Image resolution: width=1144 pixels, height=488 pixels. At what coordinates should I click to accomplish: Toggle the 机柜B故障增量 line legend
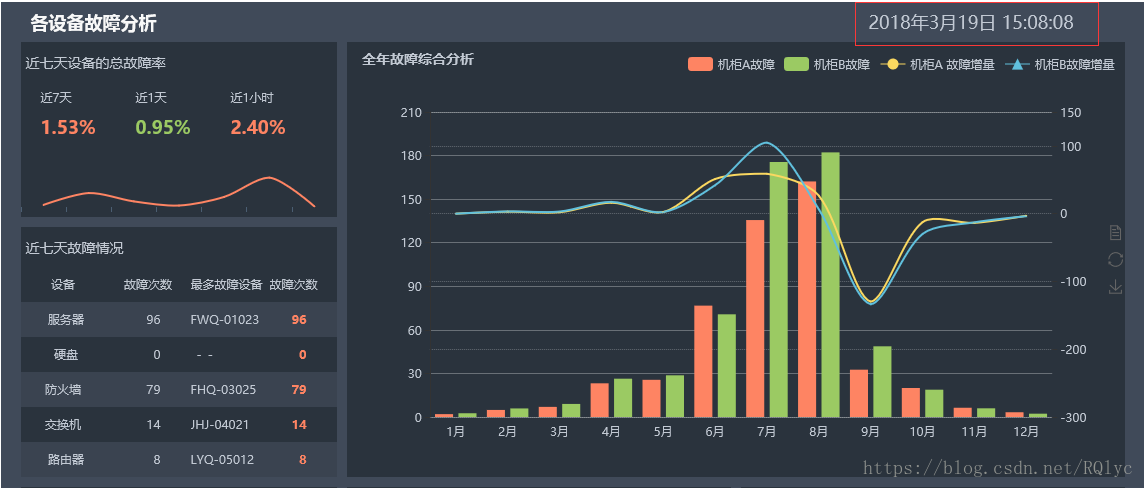coord(1060,65)
